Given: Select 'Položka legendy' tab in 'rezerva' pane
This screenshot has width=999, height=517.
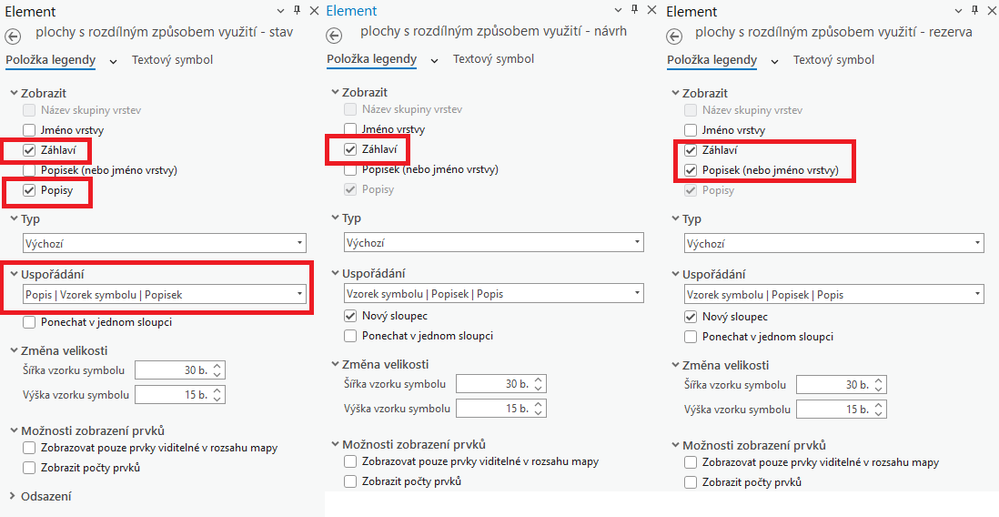Looking at the screenshot, I should pyautogui.click(x=711, y=60).
